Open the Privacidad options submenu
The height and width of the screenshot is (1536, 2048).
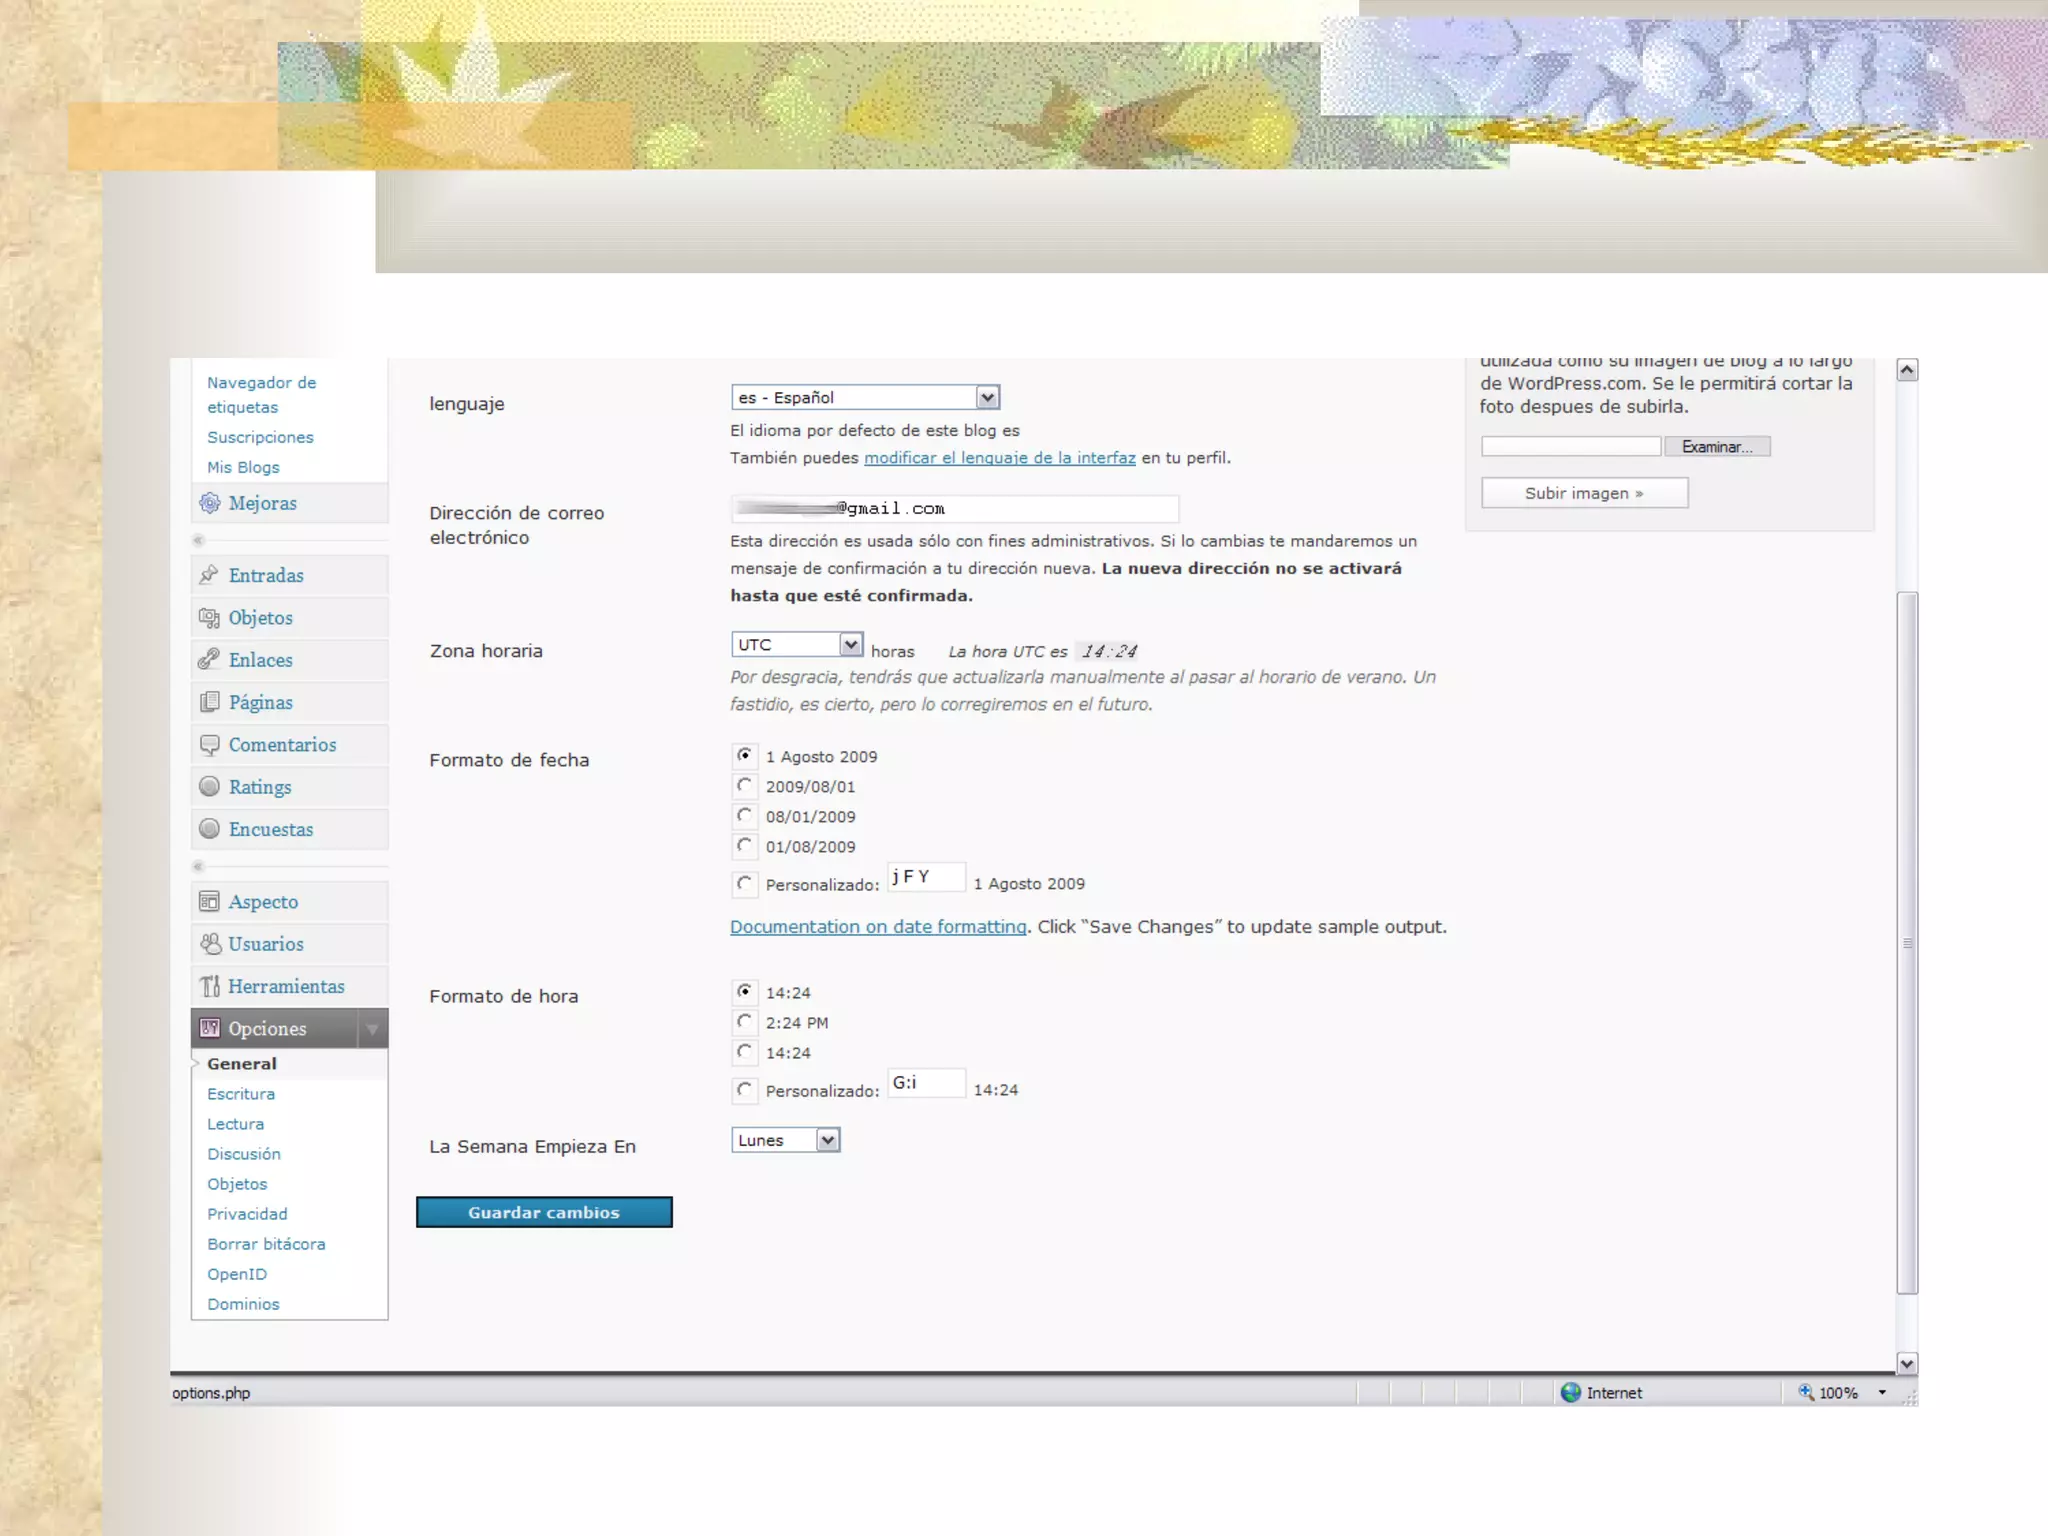[x=247, y=1214]
